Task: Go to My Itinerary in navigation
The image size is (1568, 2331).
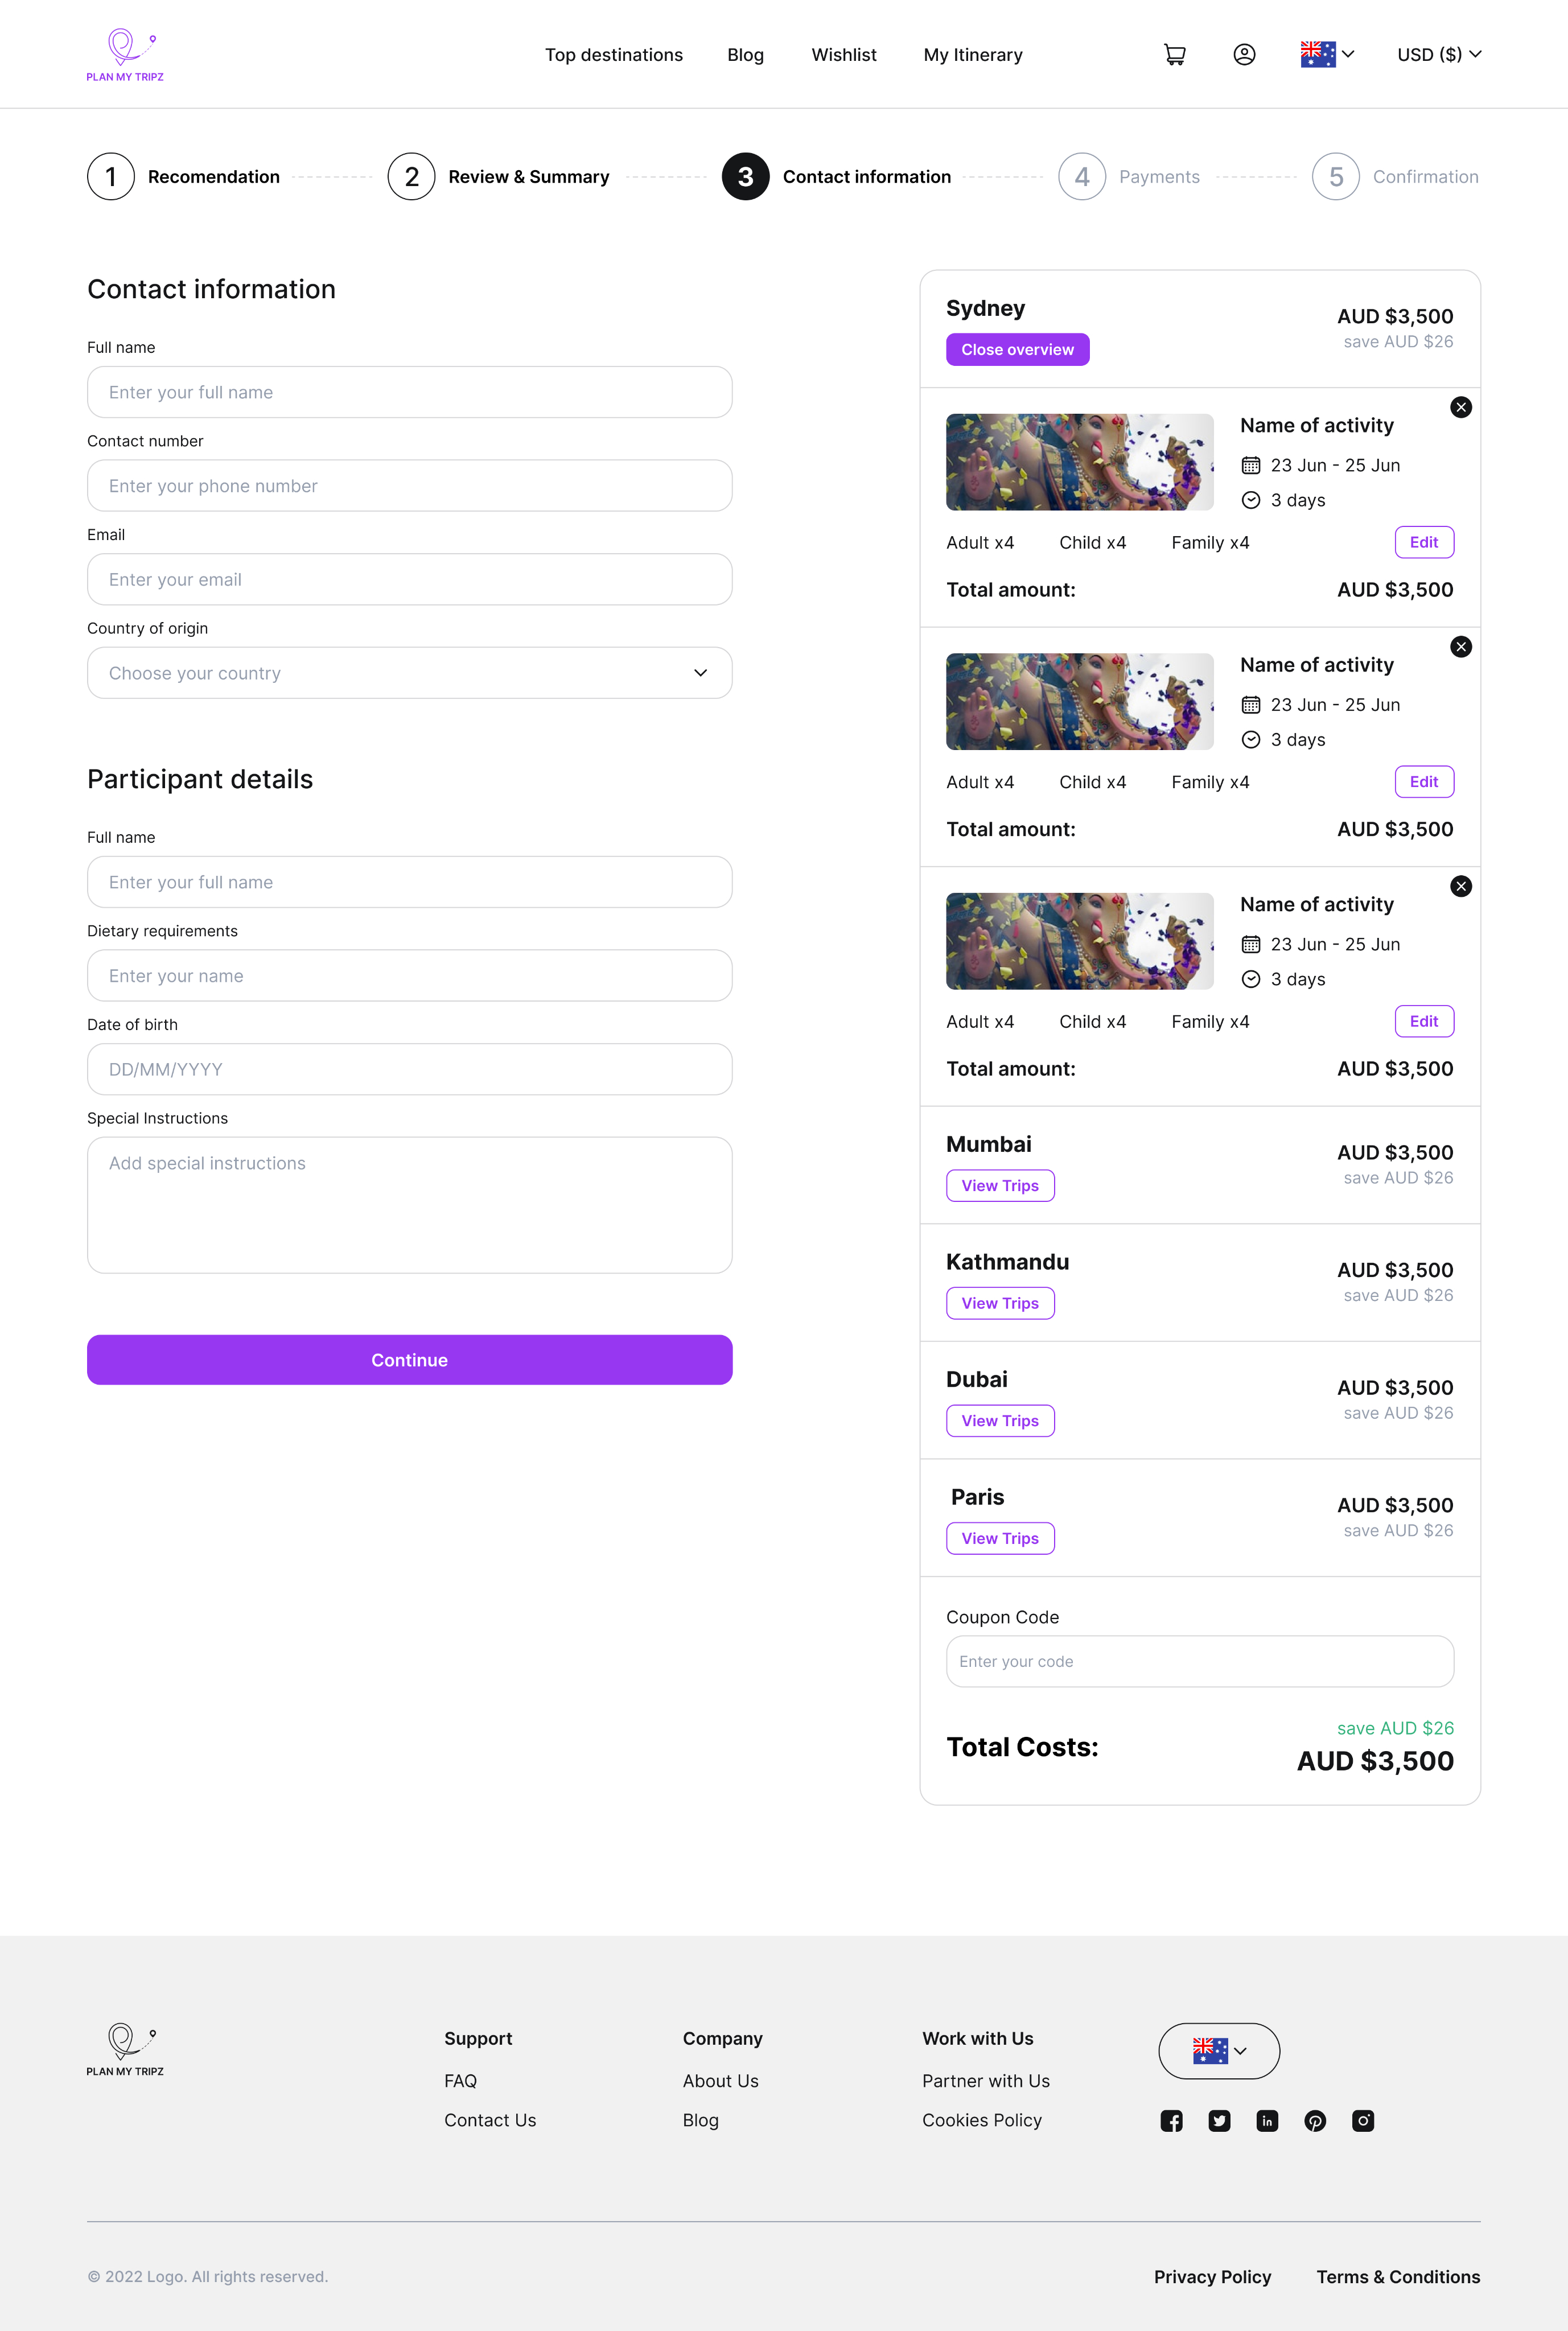Action: point(973,55)
